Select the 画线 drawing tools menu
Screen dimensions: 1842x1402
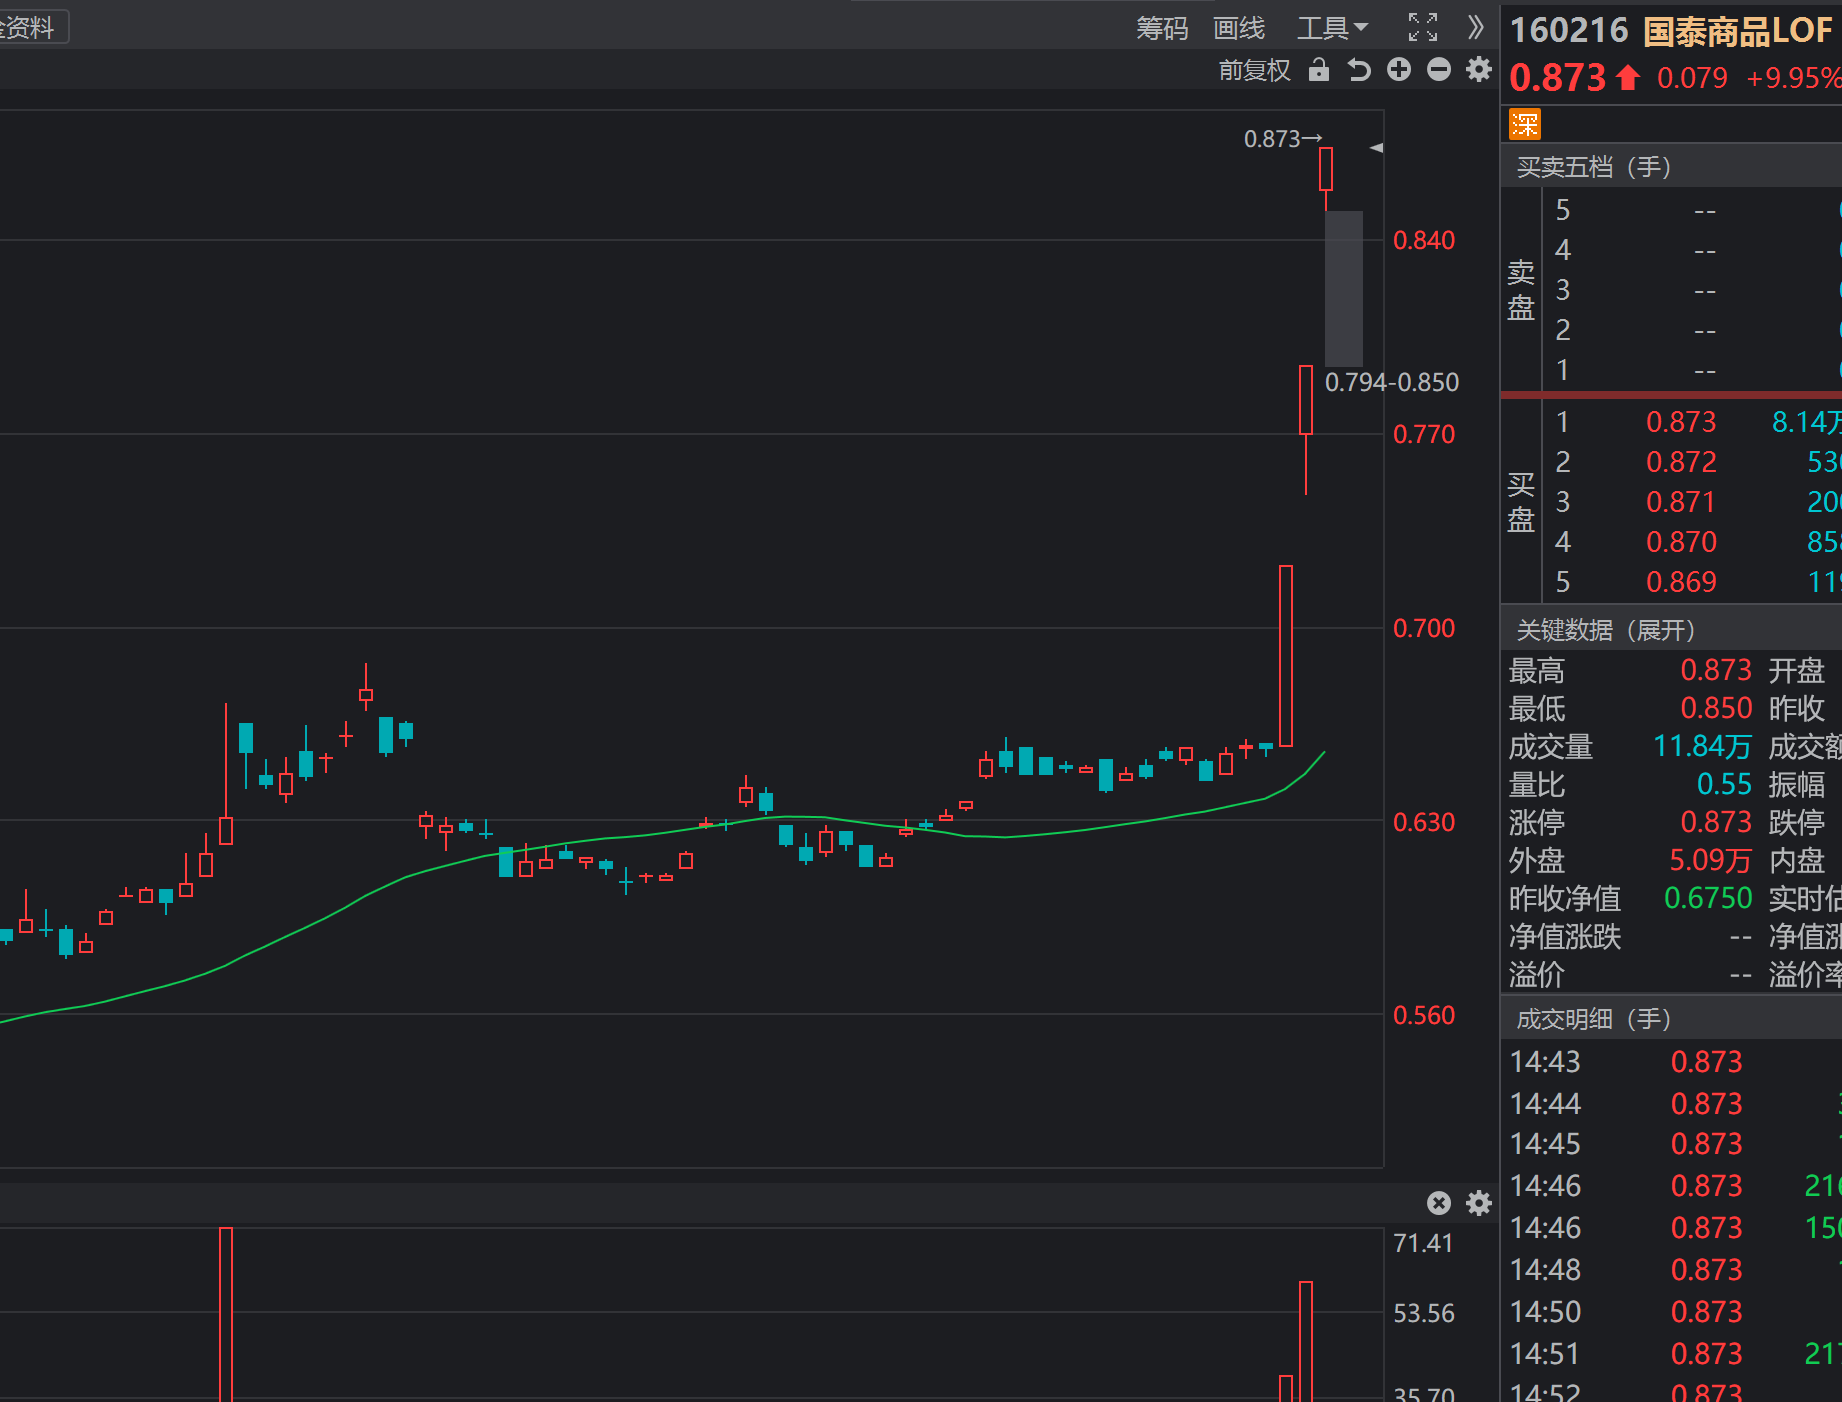click(1239, 28)
